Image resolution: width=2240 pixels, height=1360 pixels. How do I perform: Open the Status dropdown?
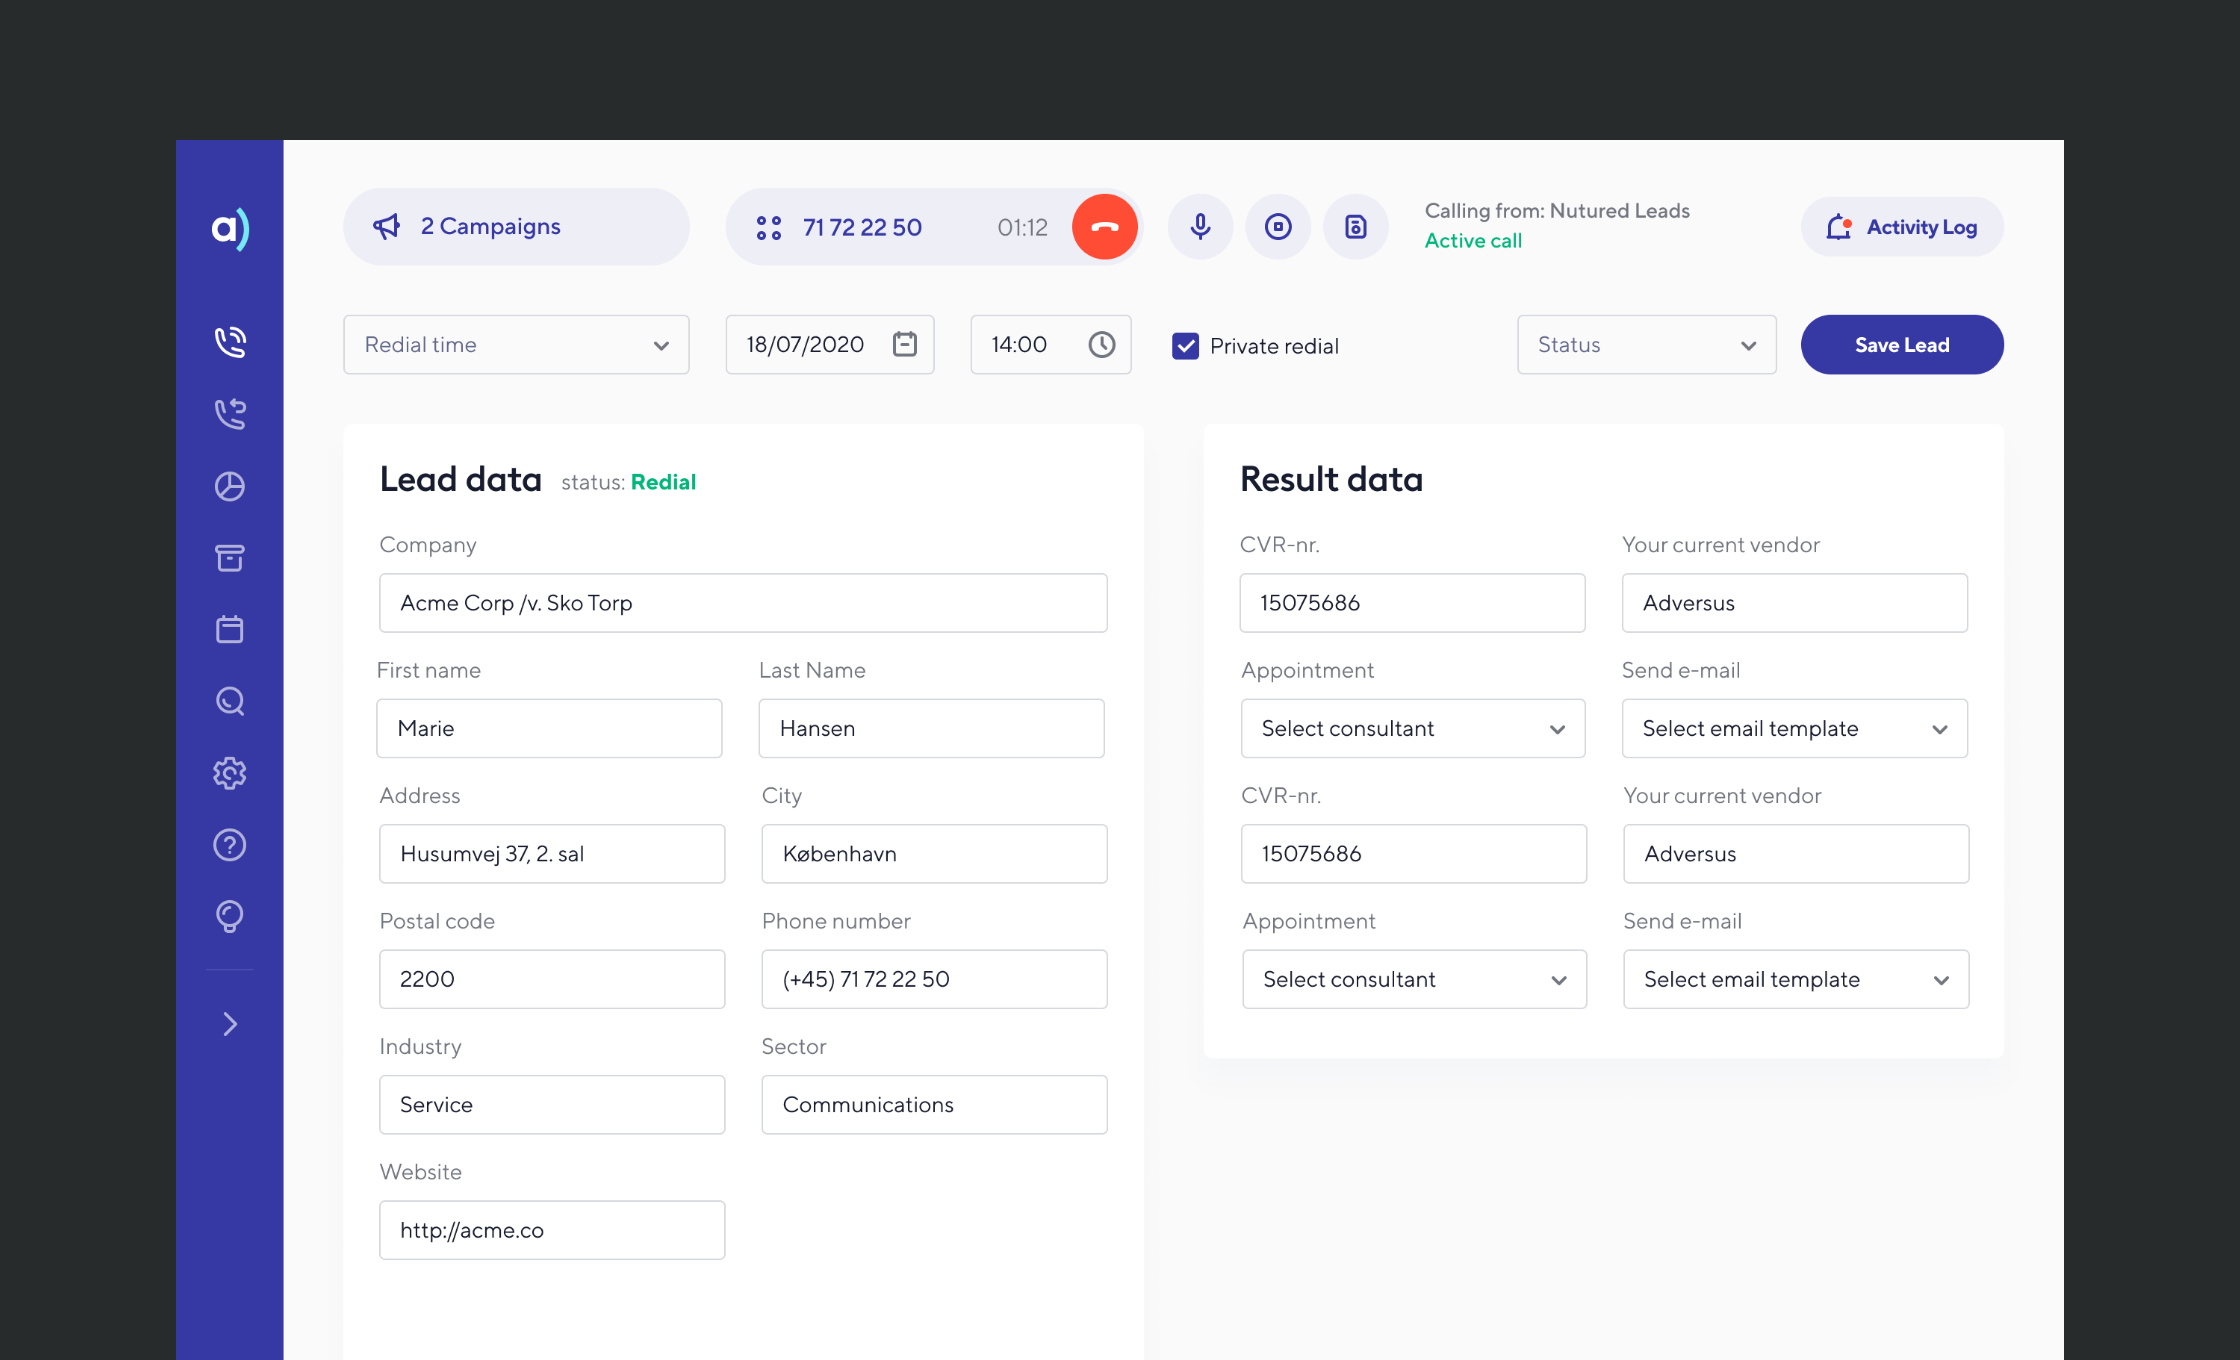click(x=1647, y=345)
